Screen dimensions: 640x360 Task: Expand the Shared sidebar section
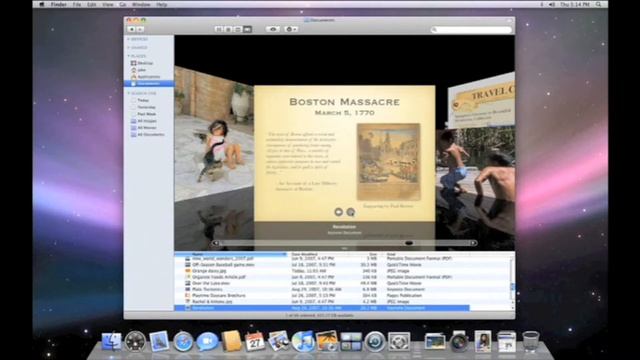tap(128, 48)
